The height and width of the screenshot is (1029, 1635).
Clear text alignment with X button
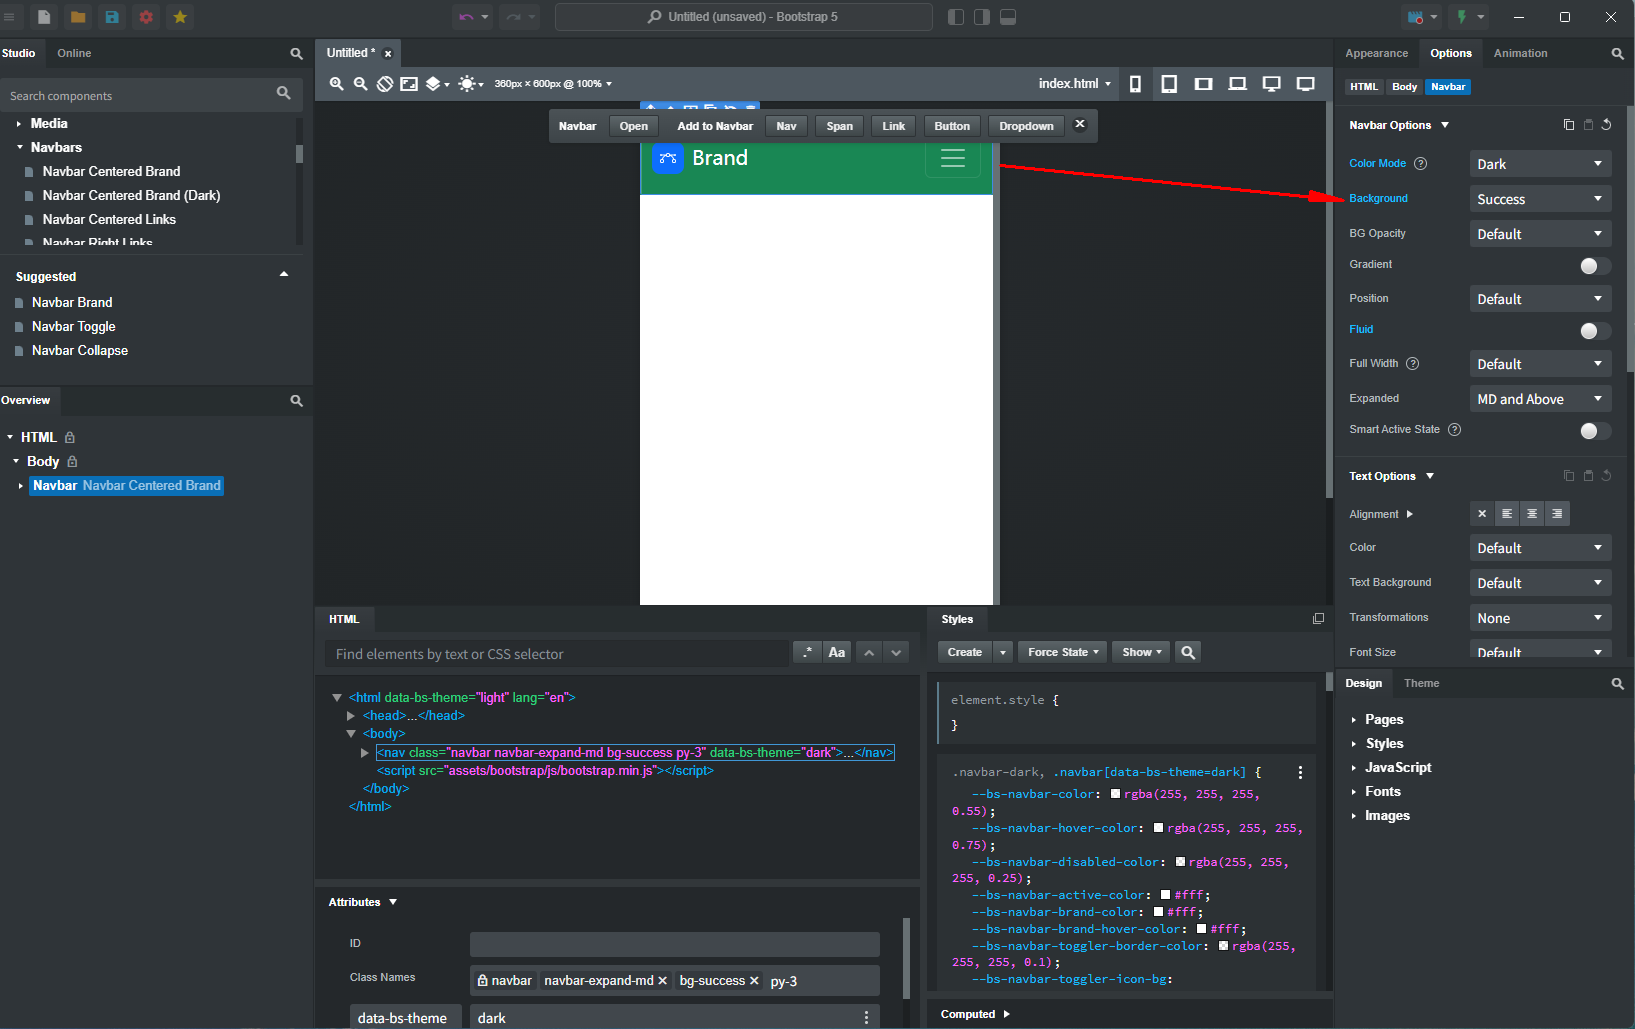(1482, 514)
